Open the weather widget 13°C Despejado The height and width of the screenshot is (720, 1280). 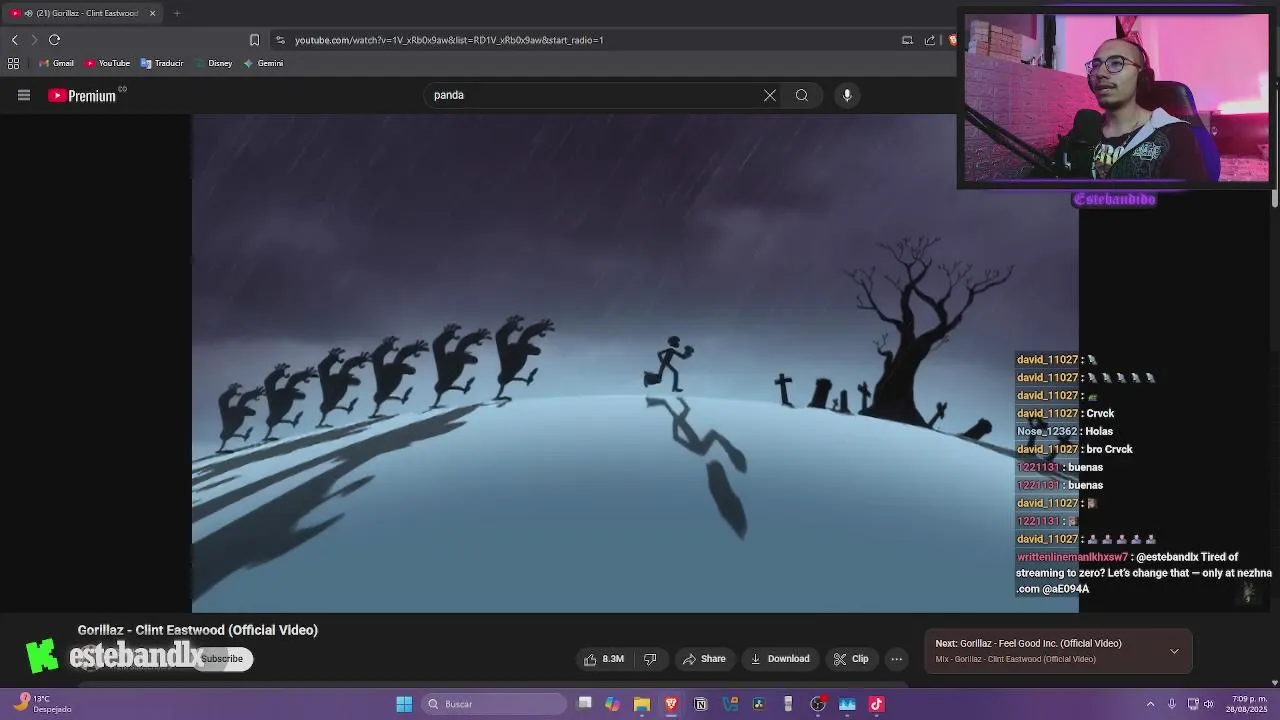42,704
